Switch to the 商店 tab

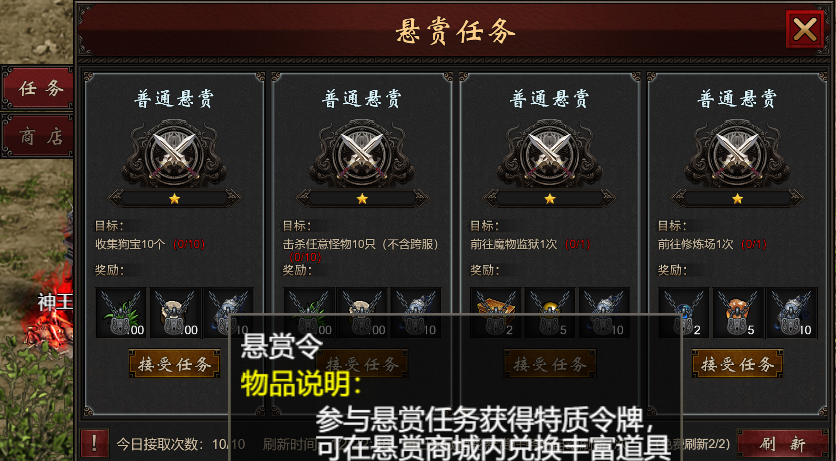click(38, 136)
